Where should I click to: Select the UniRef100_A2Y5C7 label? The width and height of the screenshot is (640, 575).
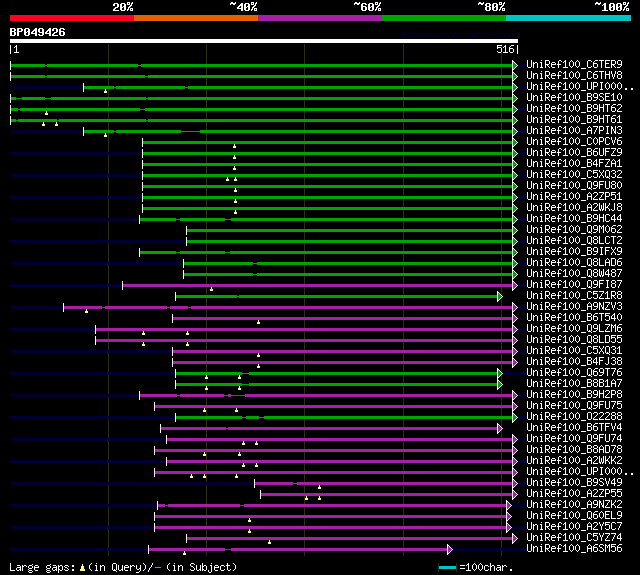[574, 527]
